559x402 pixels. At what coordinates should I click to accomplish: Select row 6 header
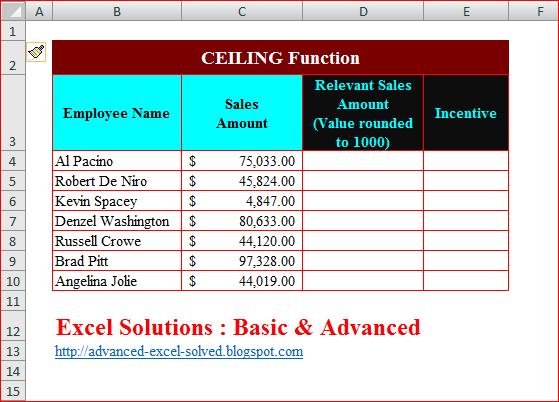[x=13, y=201]
